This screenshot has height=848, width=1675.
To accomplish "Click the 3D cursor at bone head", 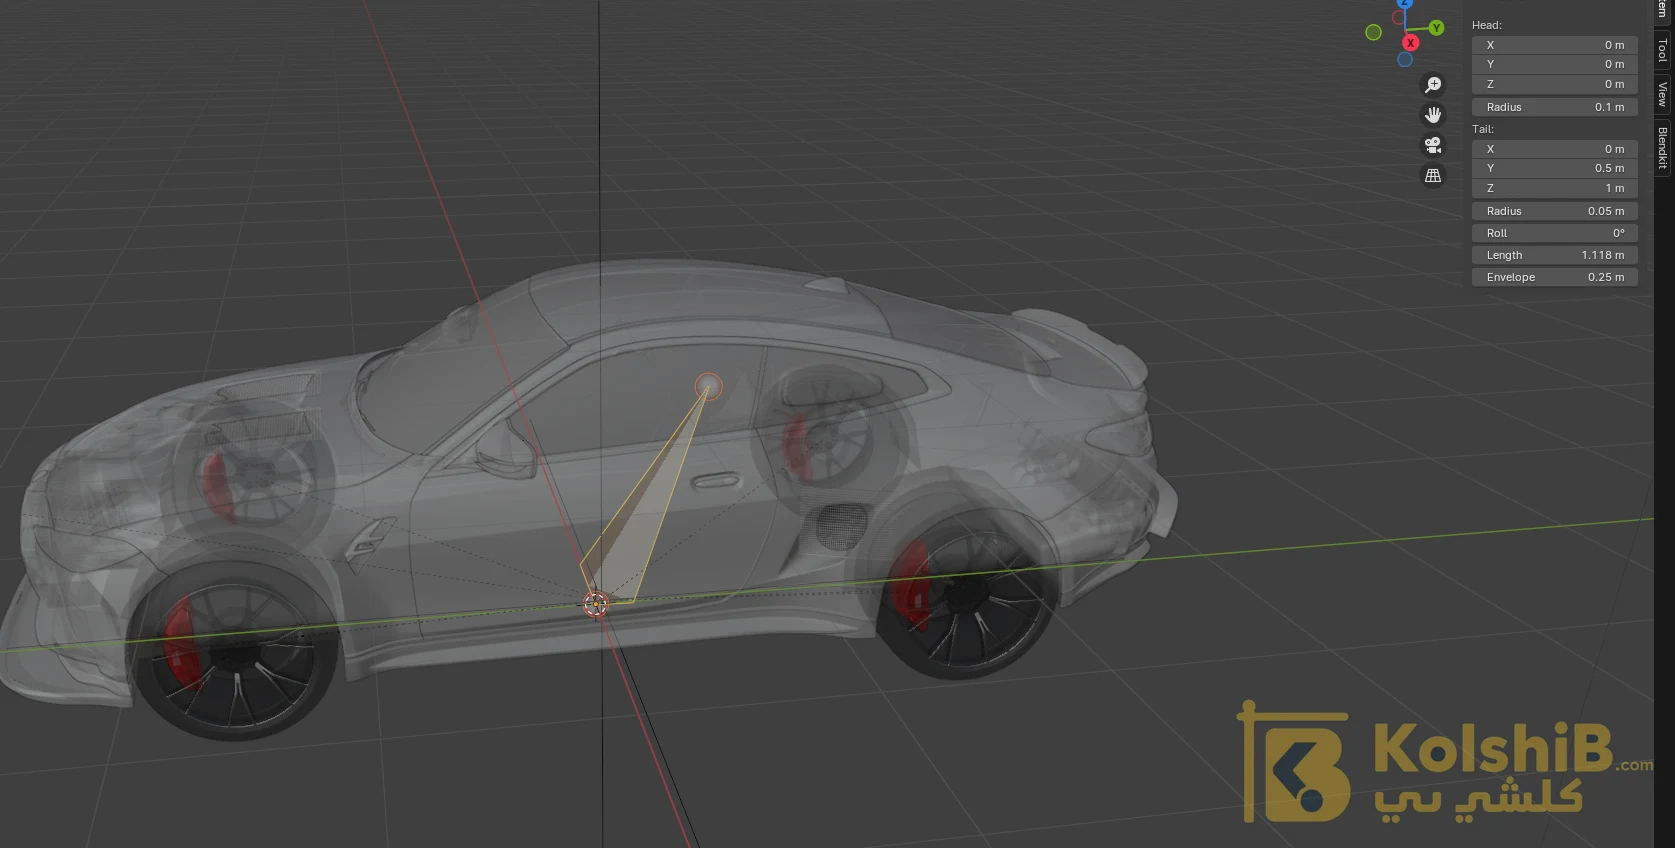I will pyautogui.click(x=595, y=604).
